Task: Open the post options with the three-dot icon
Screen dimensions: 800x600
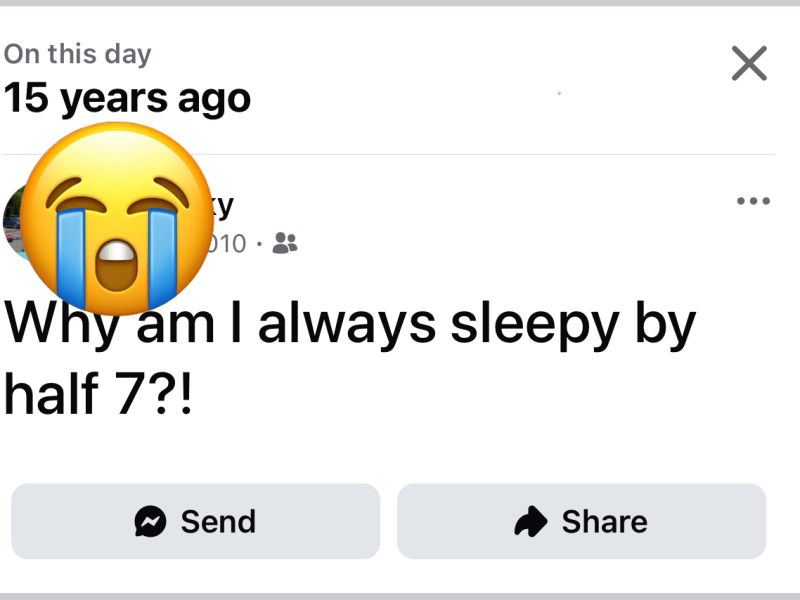Action: (753, 200)
